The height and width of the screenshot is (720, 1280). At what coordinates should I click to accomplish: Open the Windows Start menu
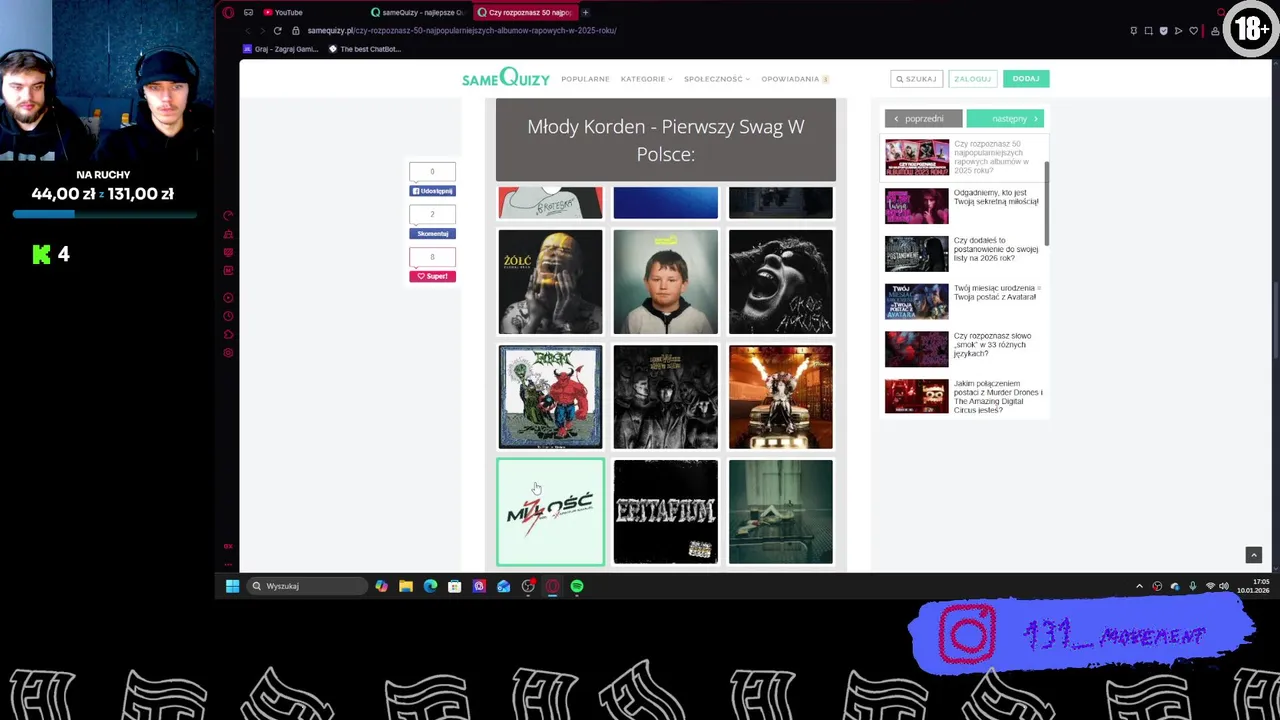pos(232,586)
